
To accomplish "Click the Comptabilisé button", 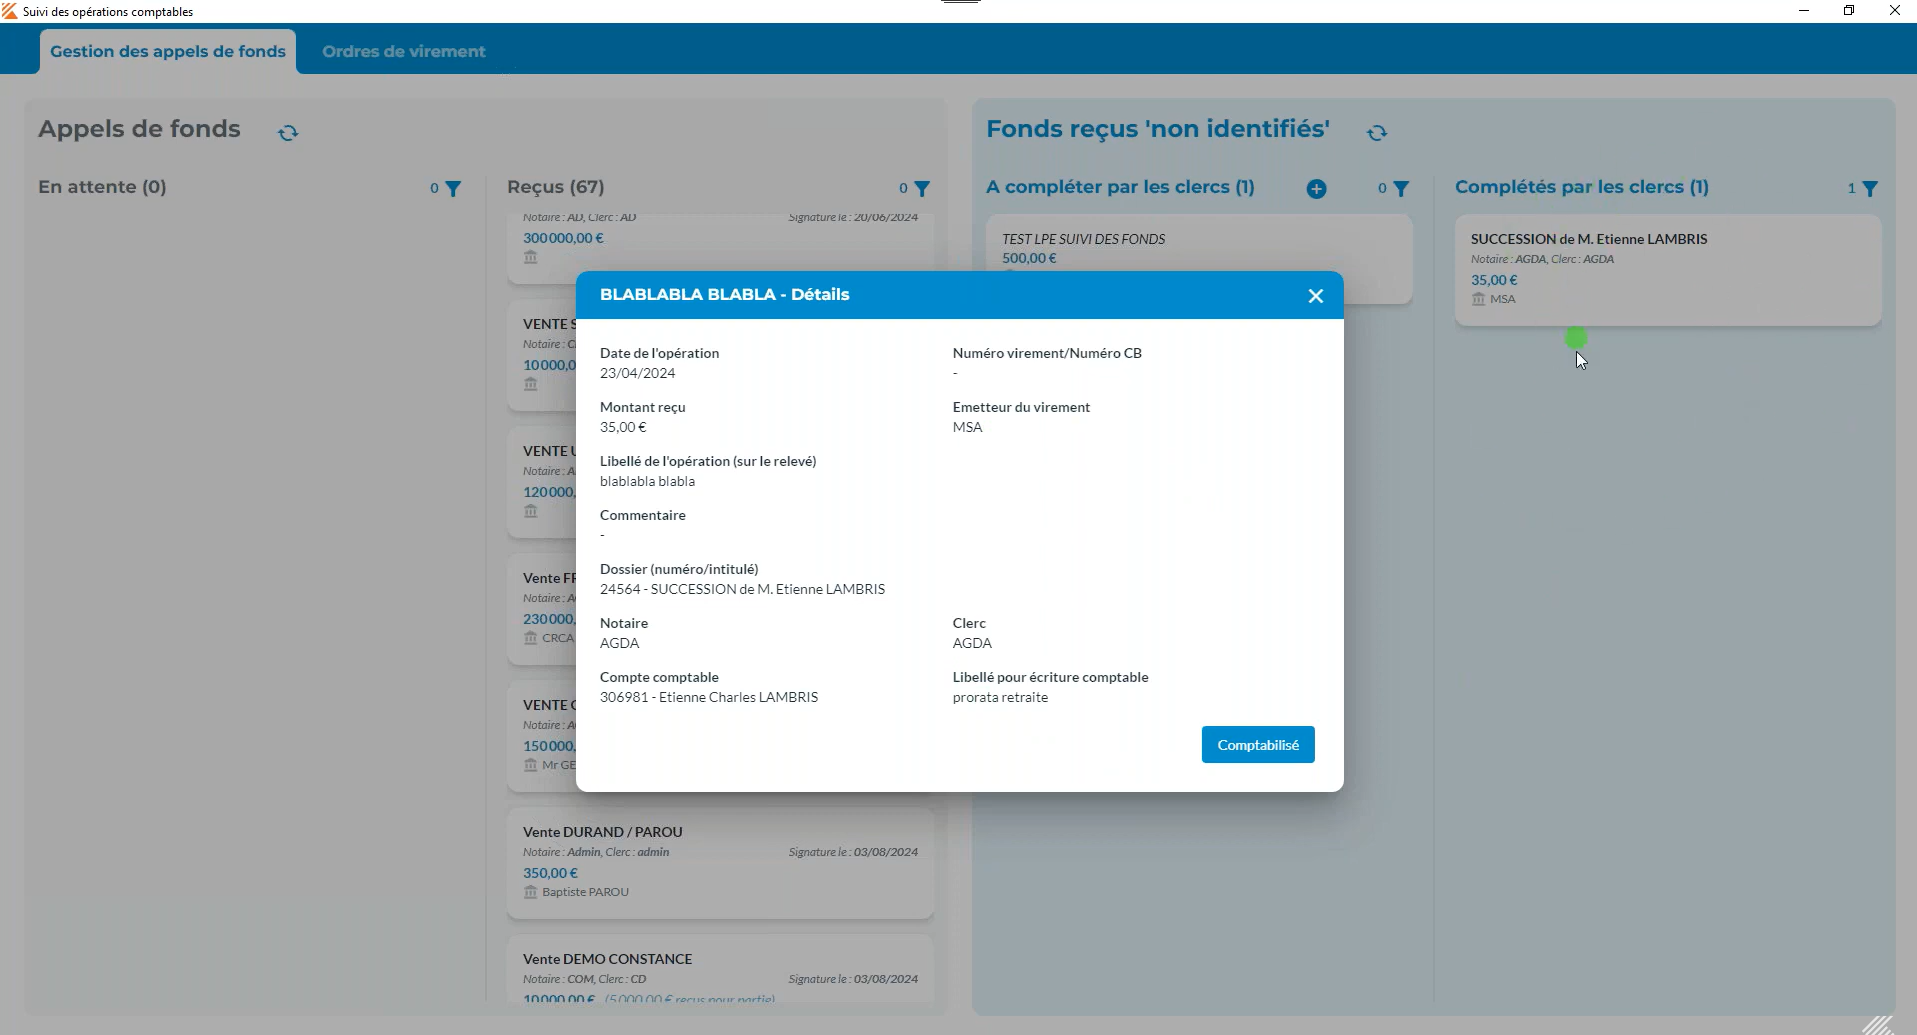I will pos(1258,745).
